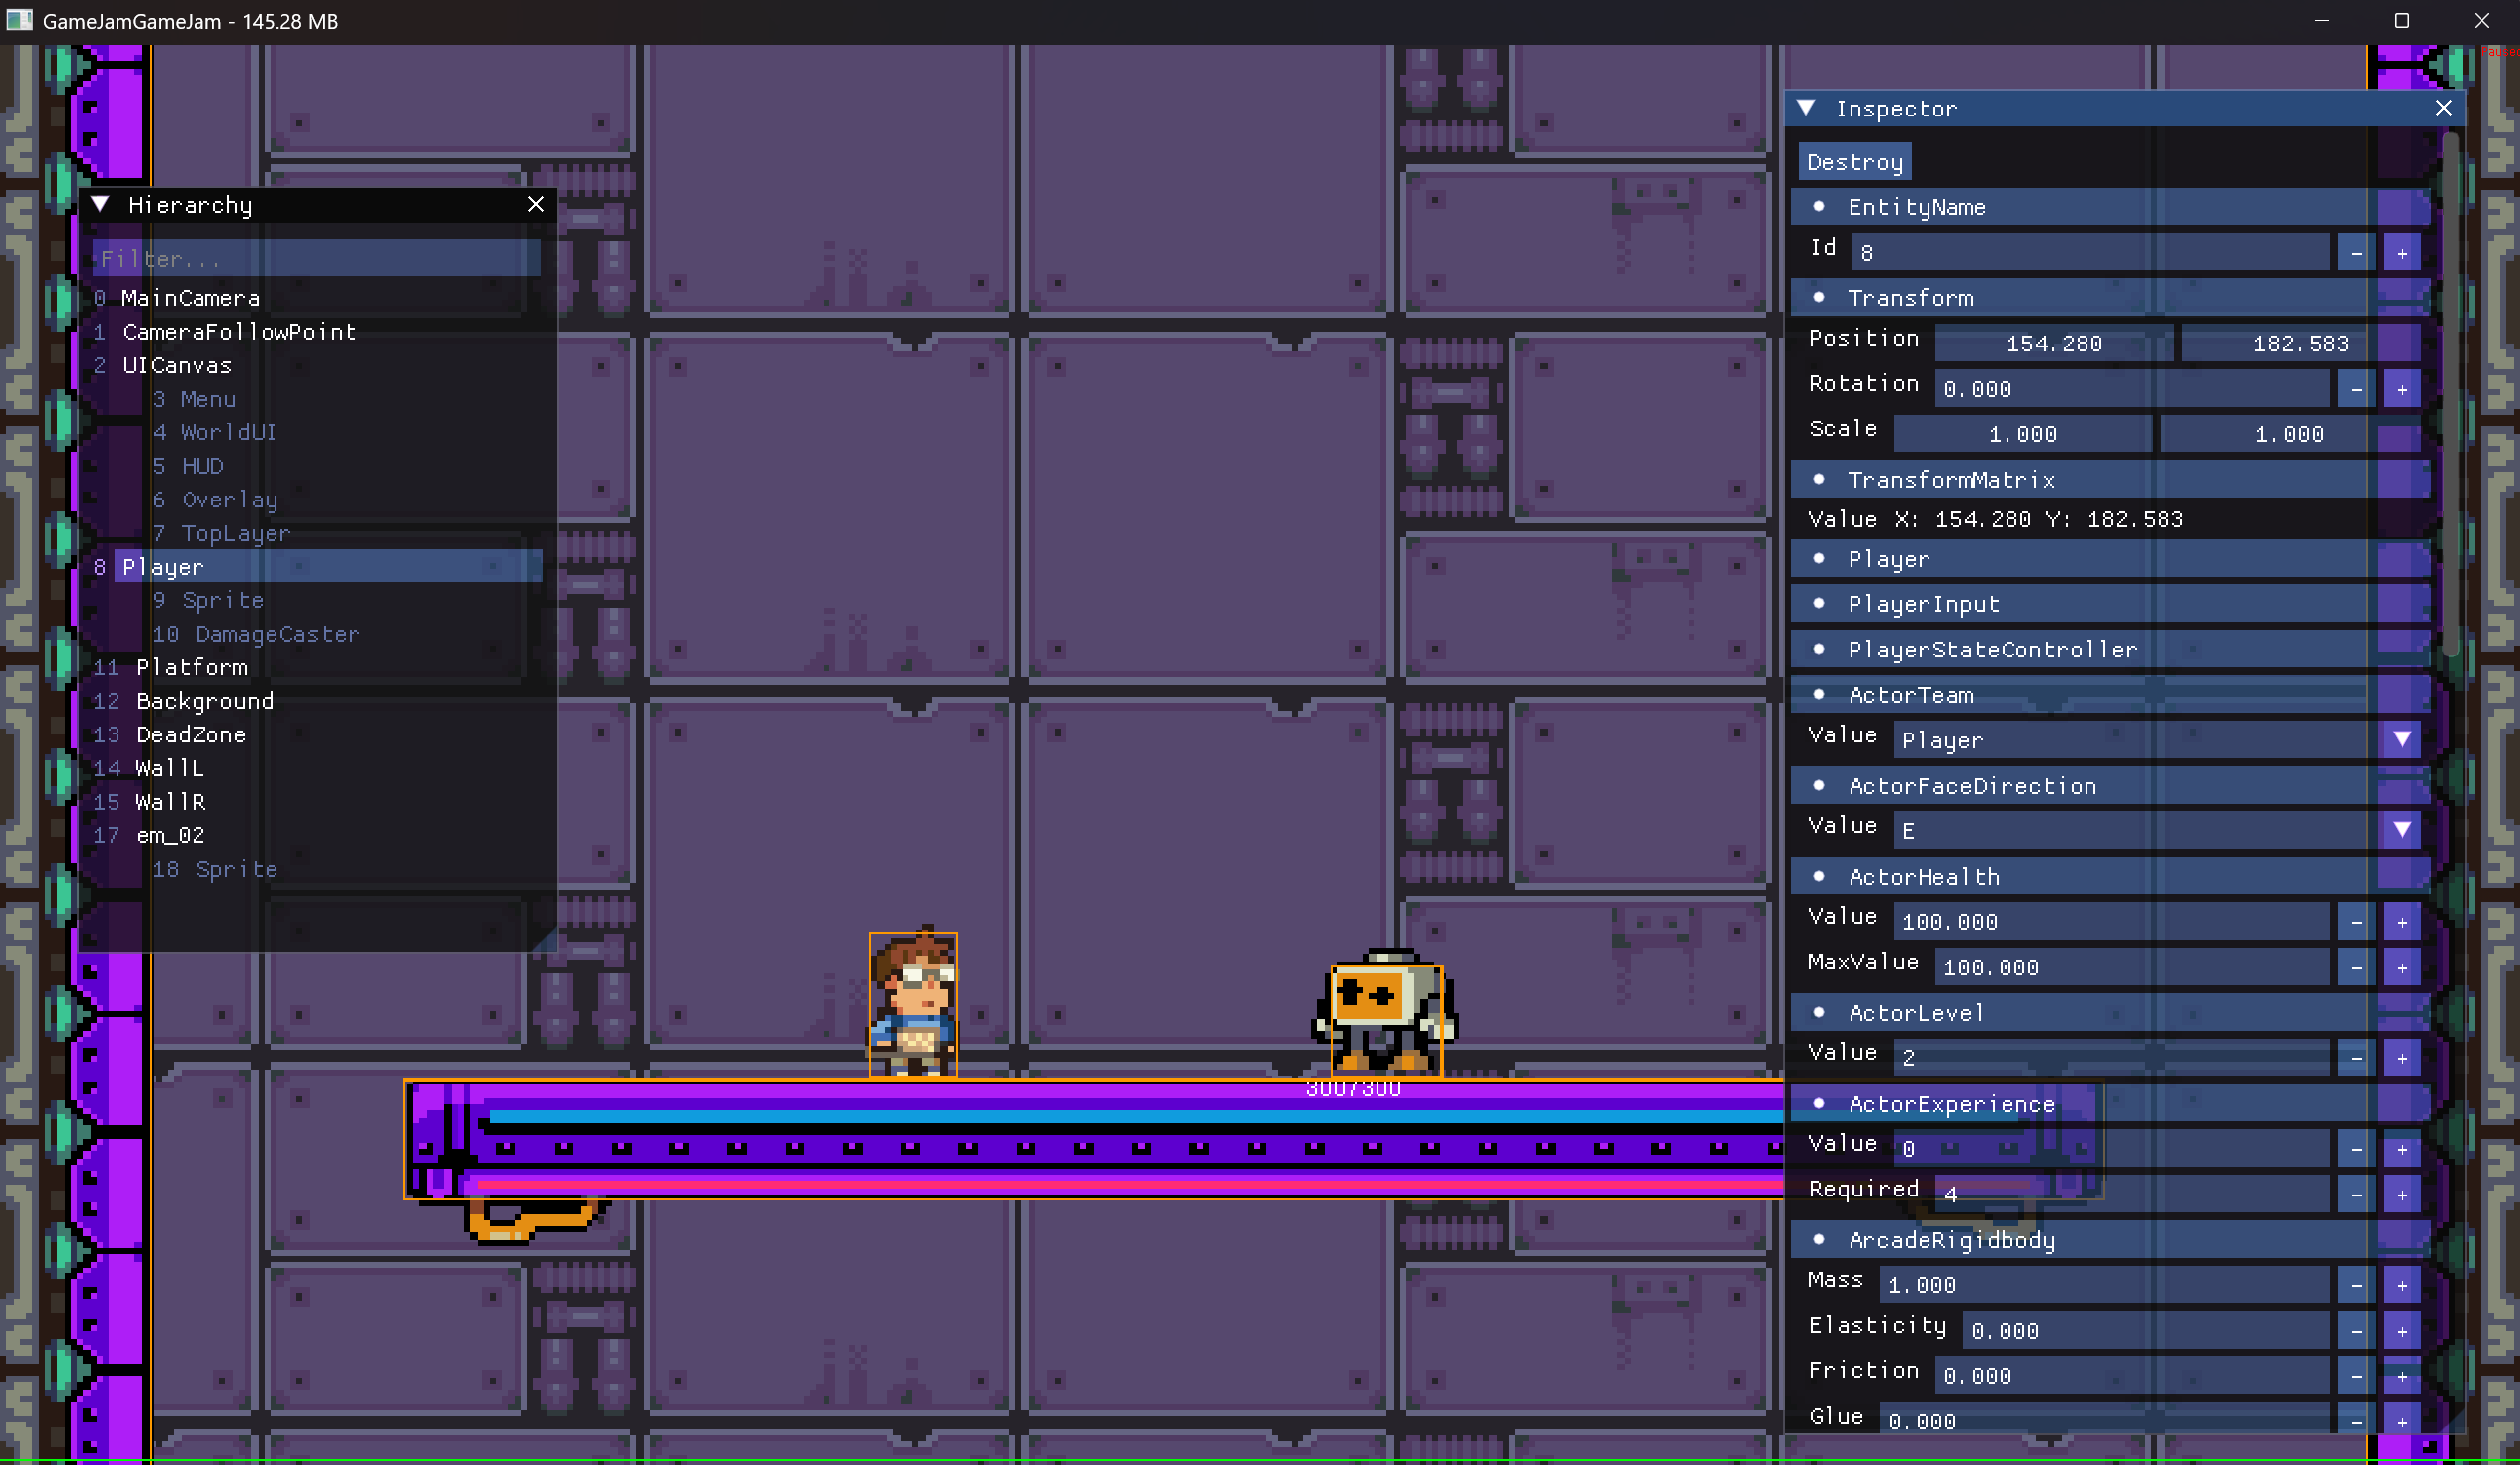
Task: Decrease Rotation using the minus button
Action: tap(2355, 389)
